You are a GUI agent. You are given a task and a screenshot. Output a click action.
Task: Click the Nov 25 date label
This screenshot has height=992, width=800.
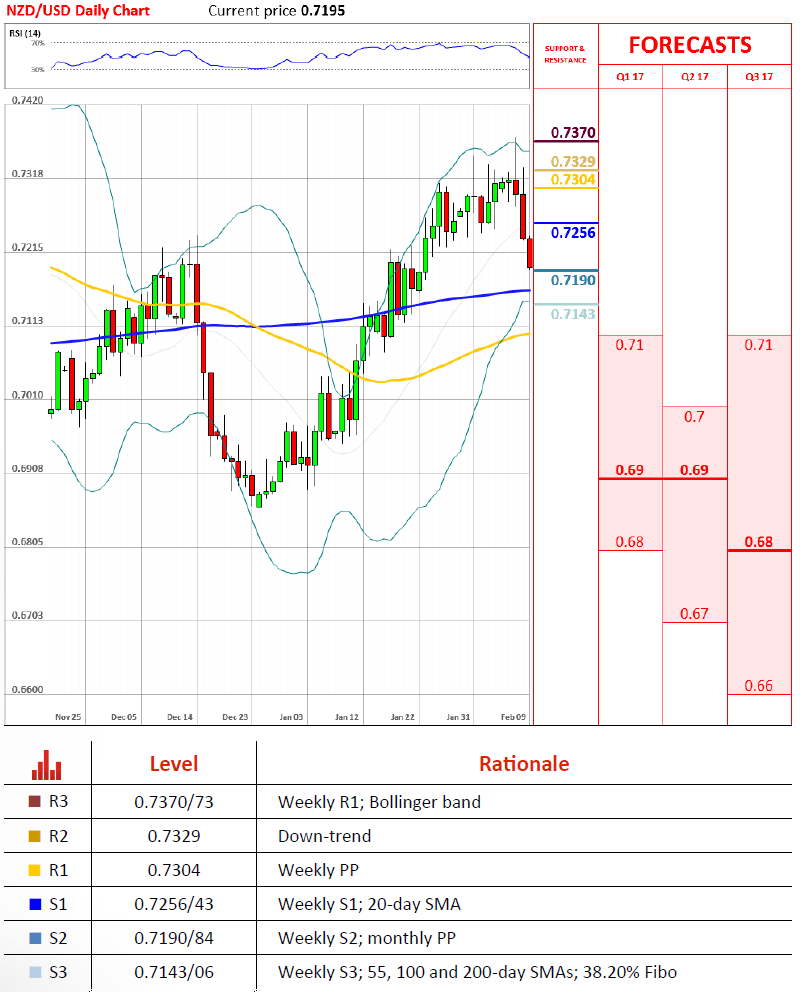(x=68, y=717)
